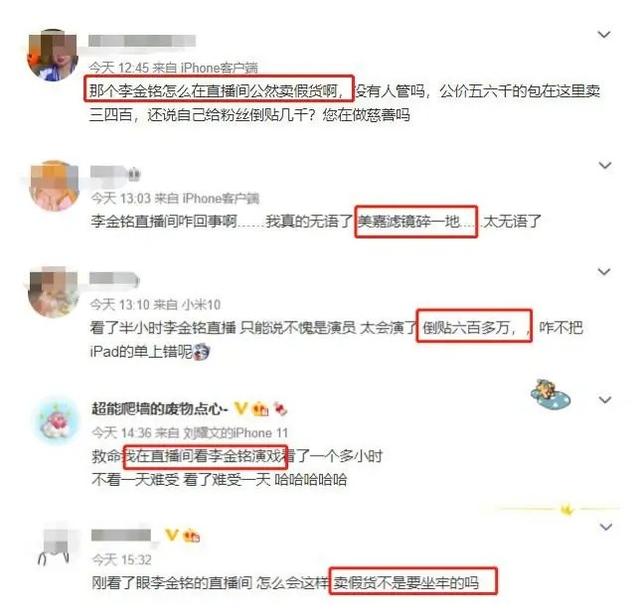
Task: Open avatar of 15:32 post author
Action: point(56,546)
